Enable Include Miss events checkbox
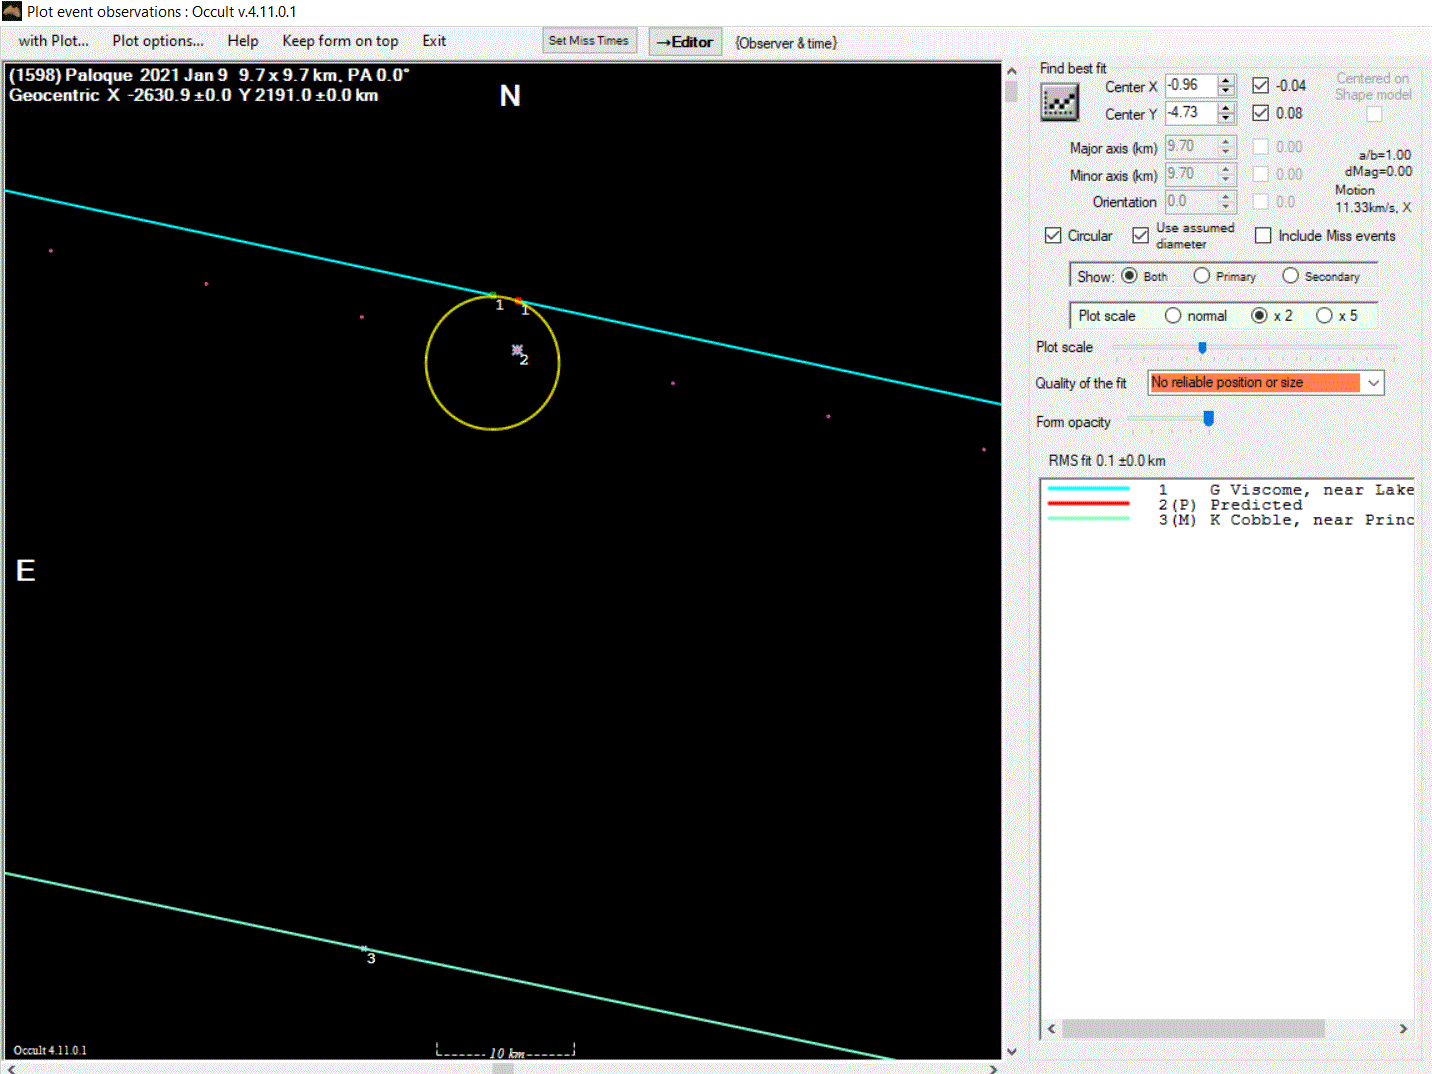 pyautogui.click(x=1263, y=236)
